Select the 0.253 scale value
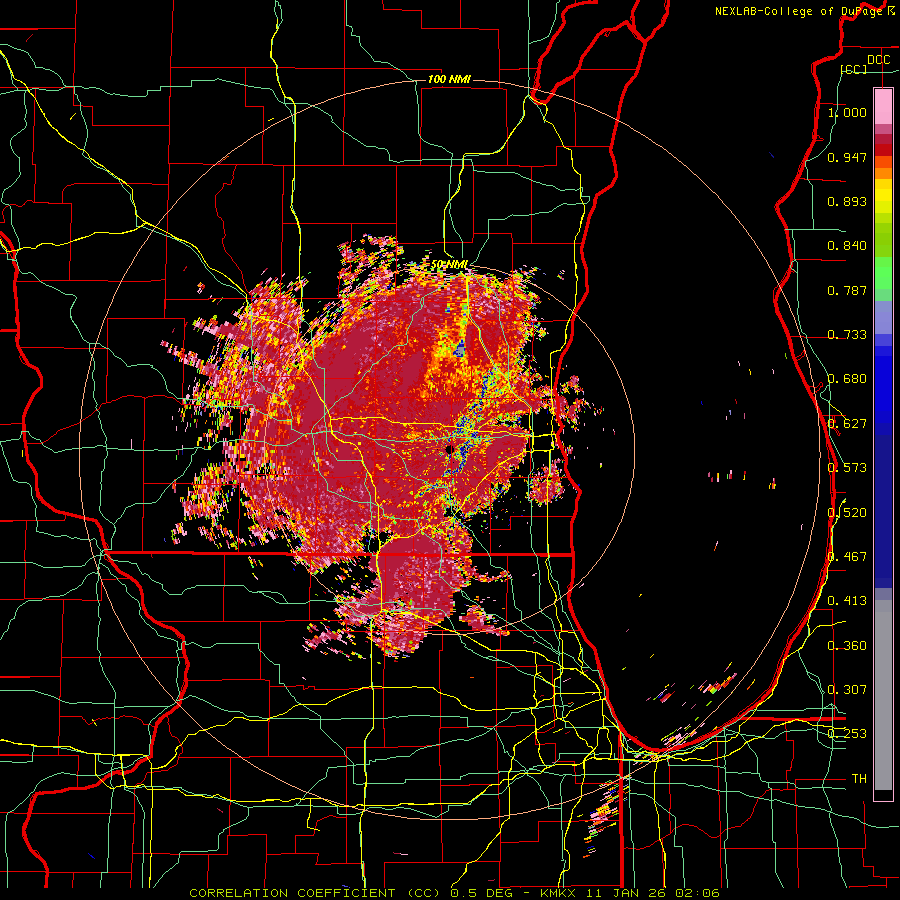 click(x=847, y=734)
